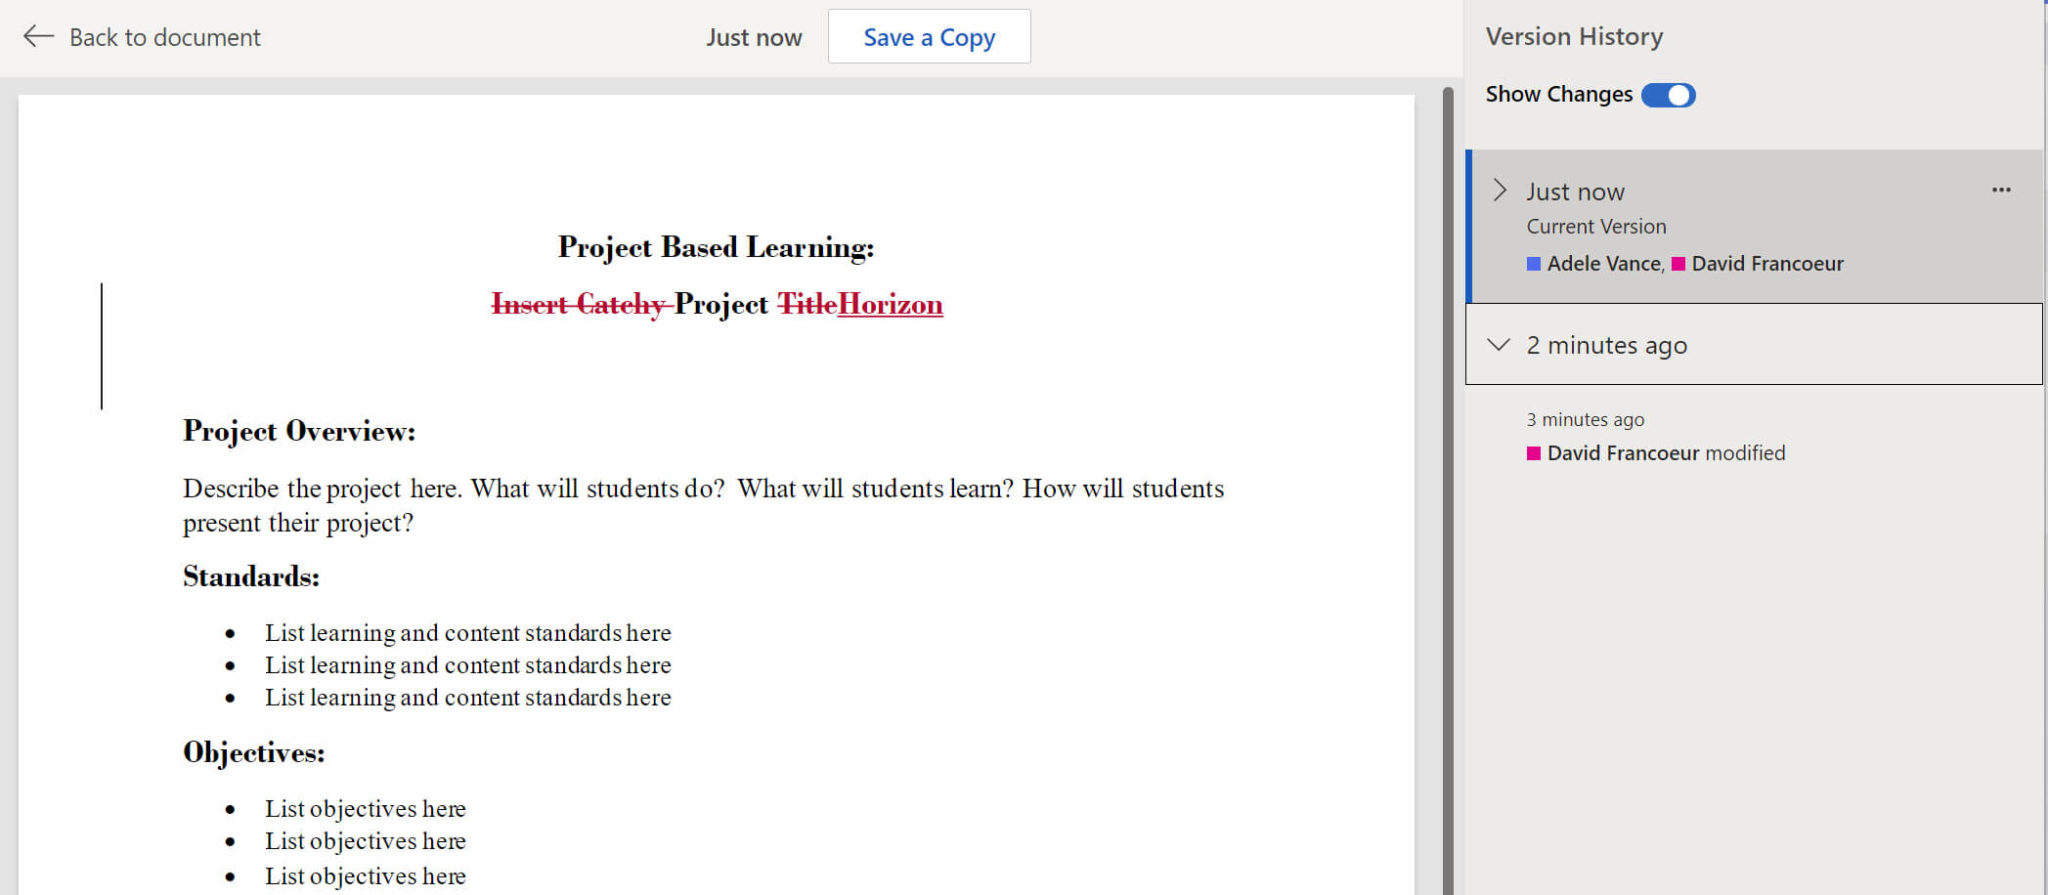Click the back arrow icon
The image size is (2048, 895).
(x=38, y=37)
